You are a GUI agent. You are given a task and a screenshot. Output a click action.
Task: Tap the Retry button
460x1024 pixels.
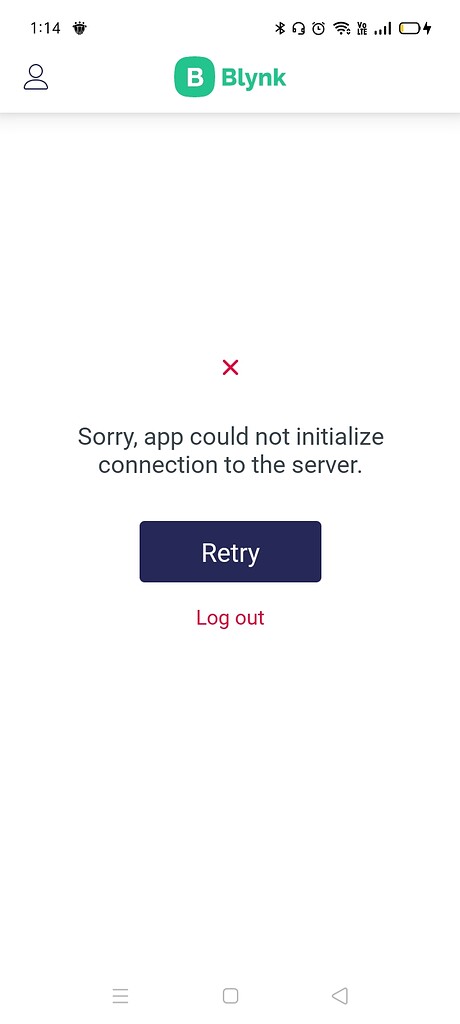(x=230, y=552)
